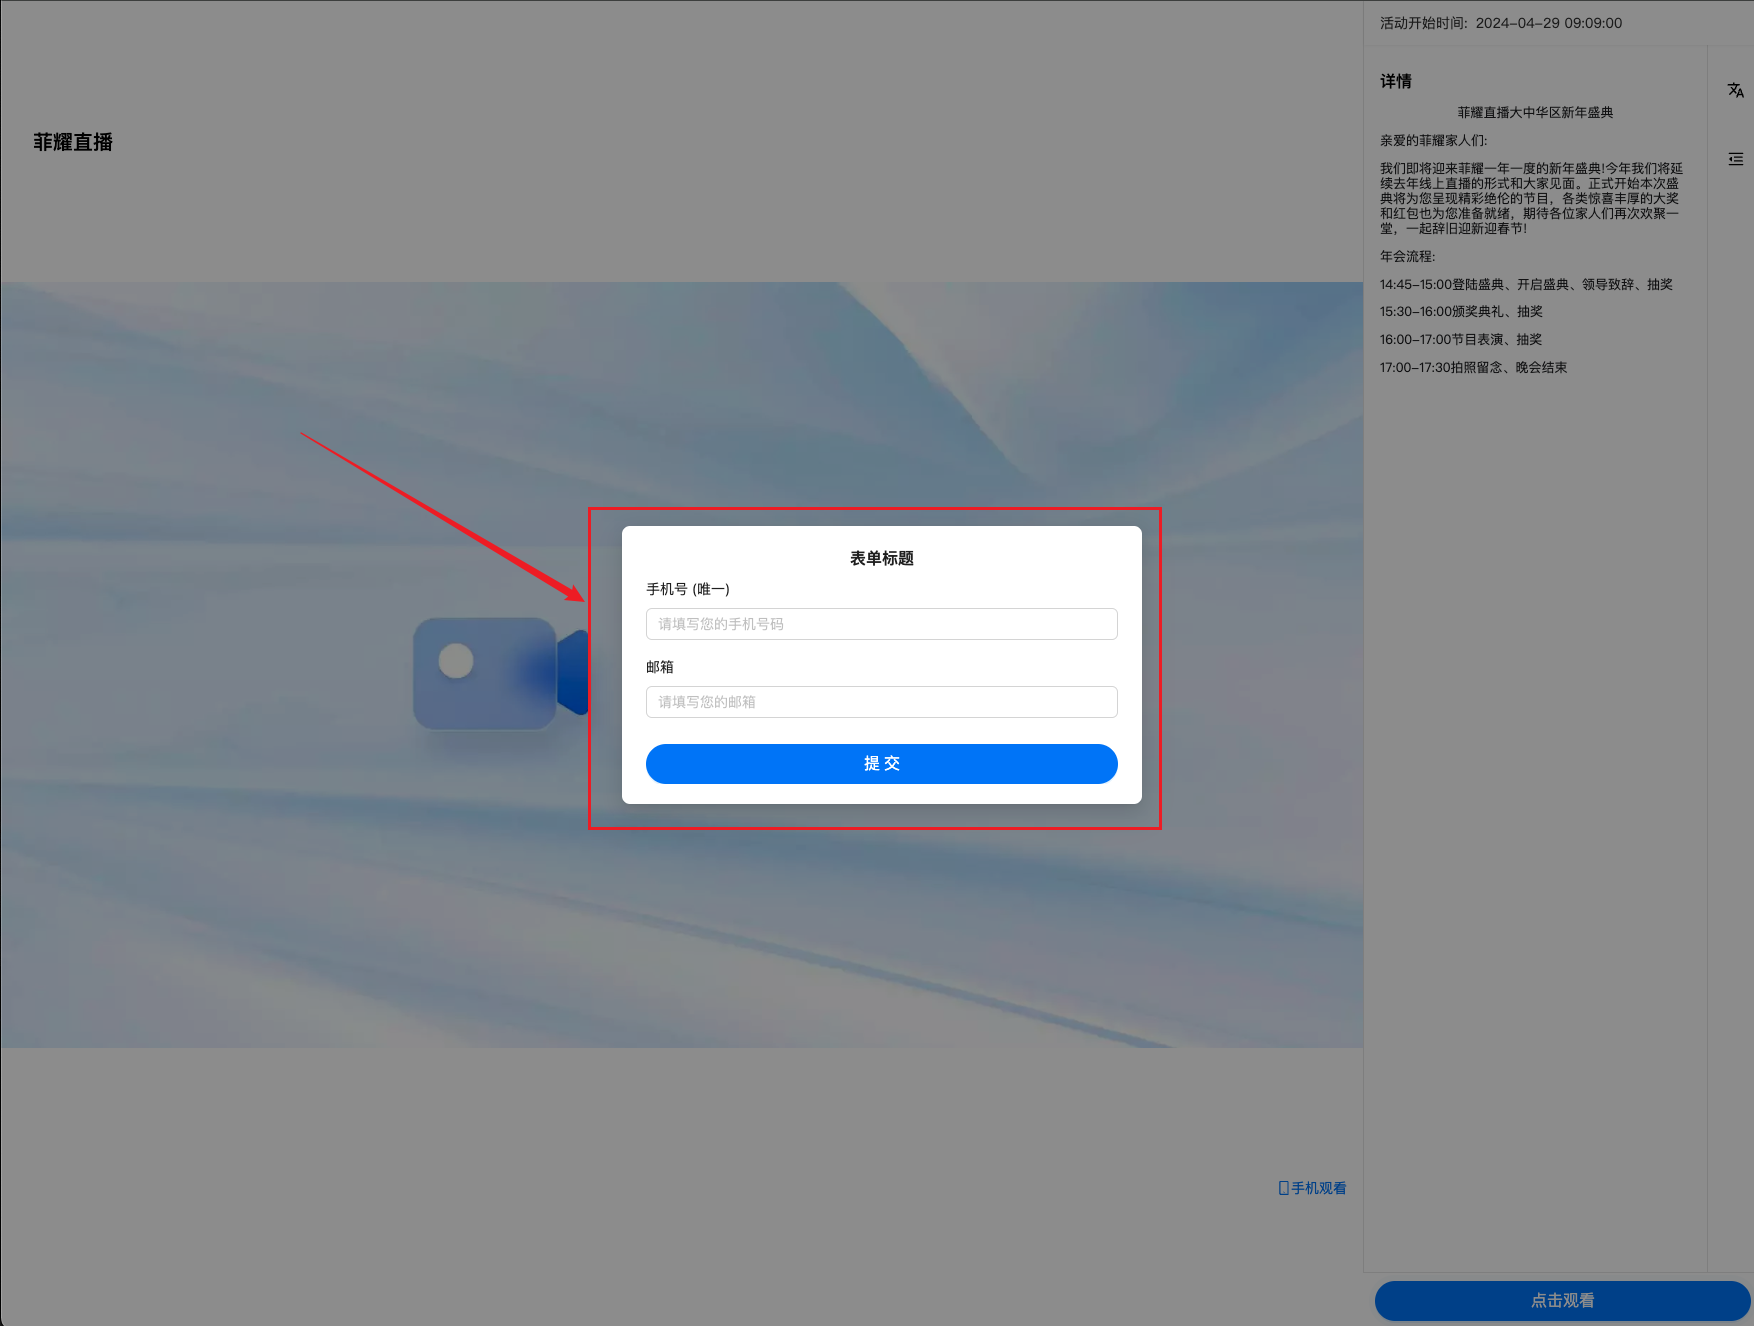The height and width of the screenshot is (1326, 1754).
Task: Focus the email address input field
Action: pos(881,702)
